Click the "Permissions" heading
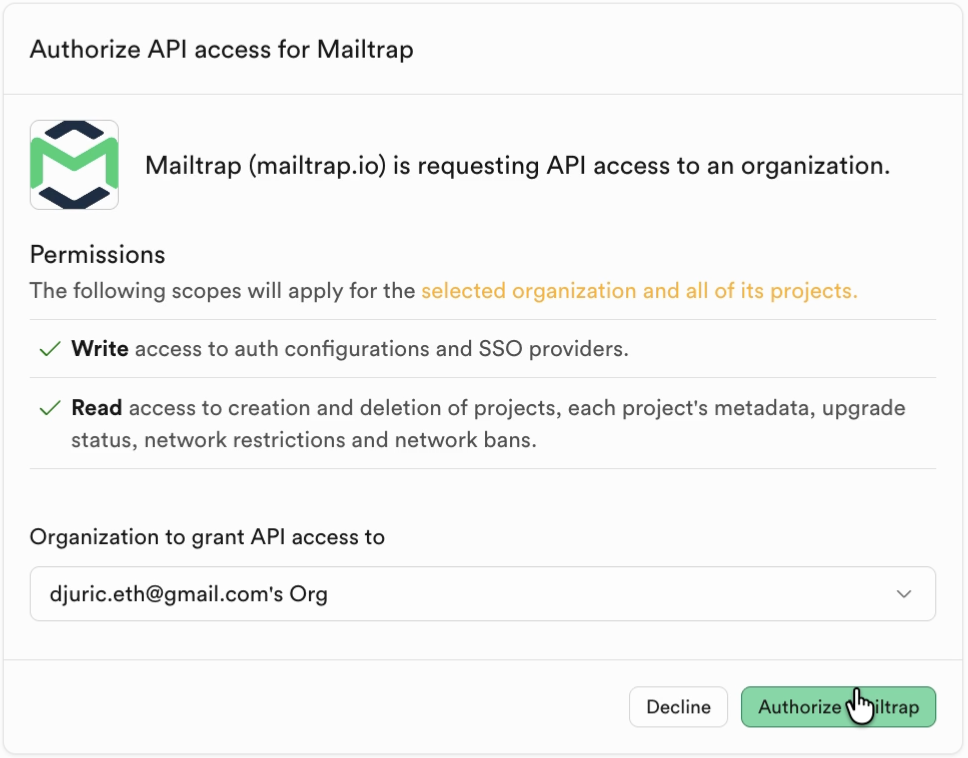This screenshot has height=758, width=968. click(x=98, y=254)
